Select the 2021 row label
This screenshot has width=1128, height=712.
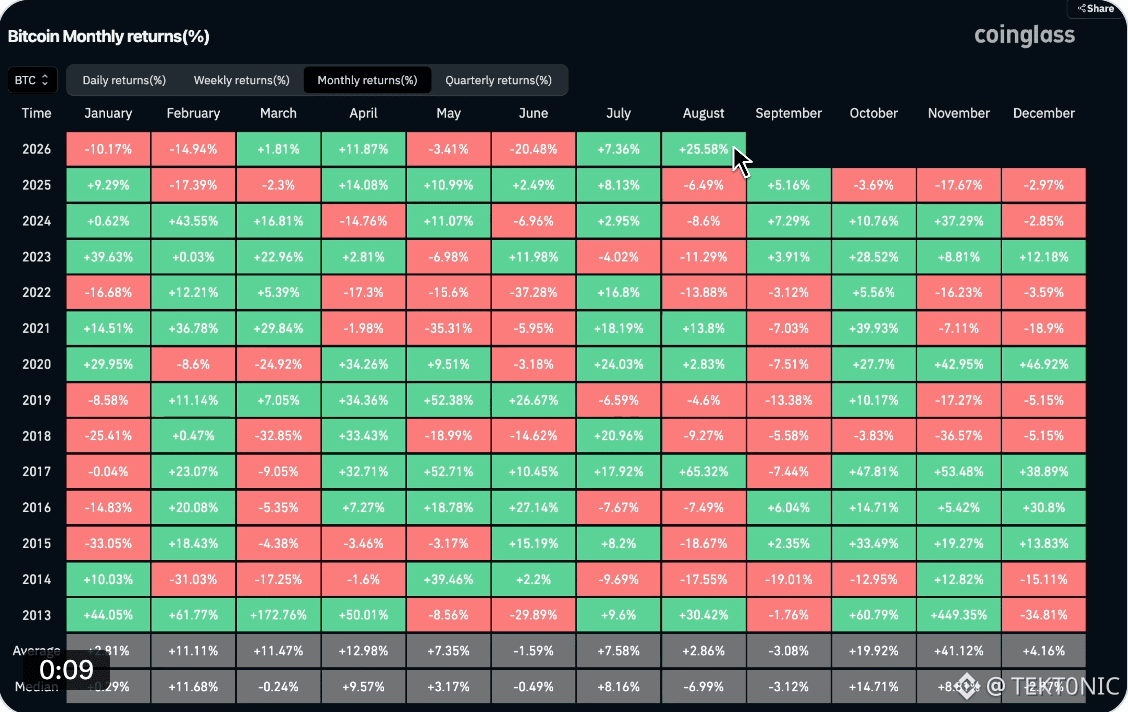point(36,328)
